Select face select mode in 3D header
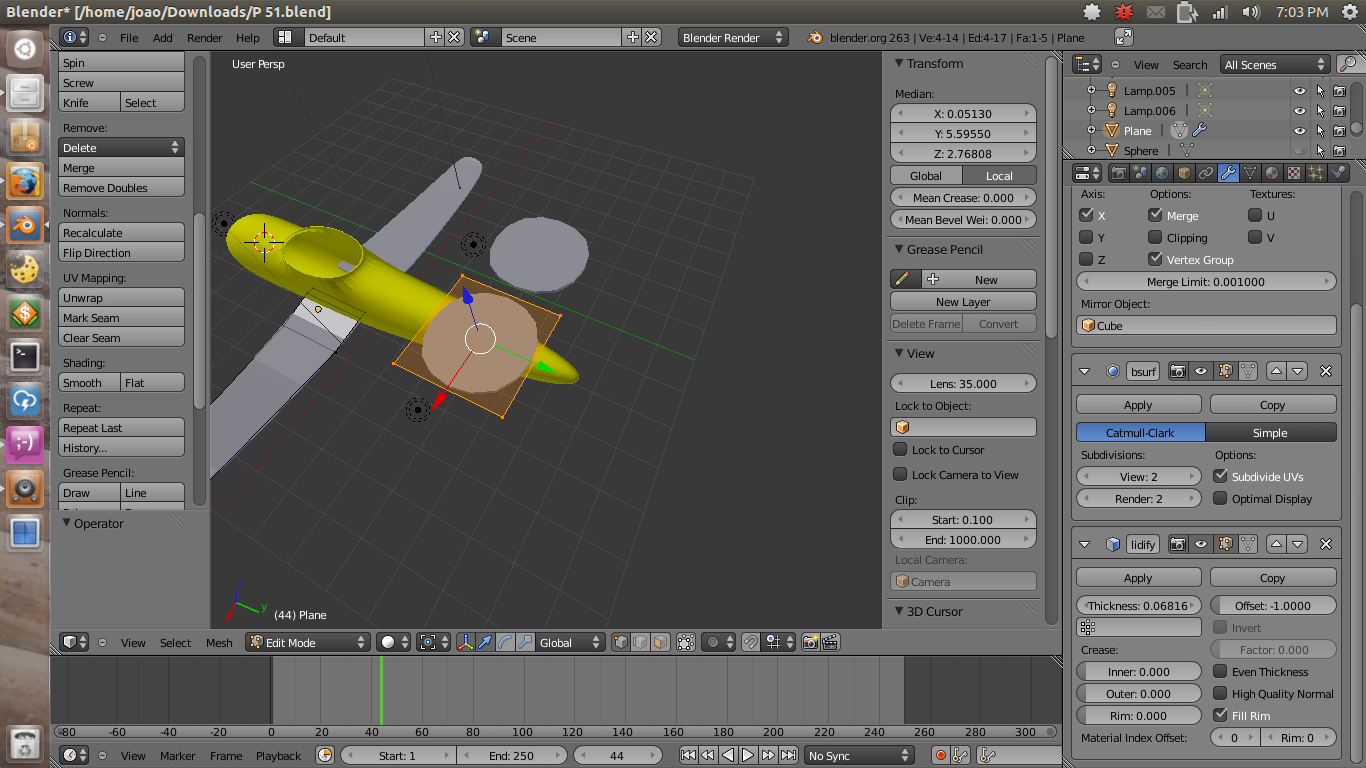Viewport: 1366px width, 768px height. (x=660, y=642)
